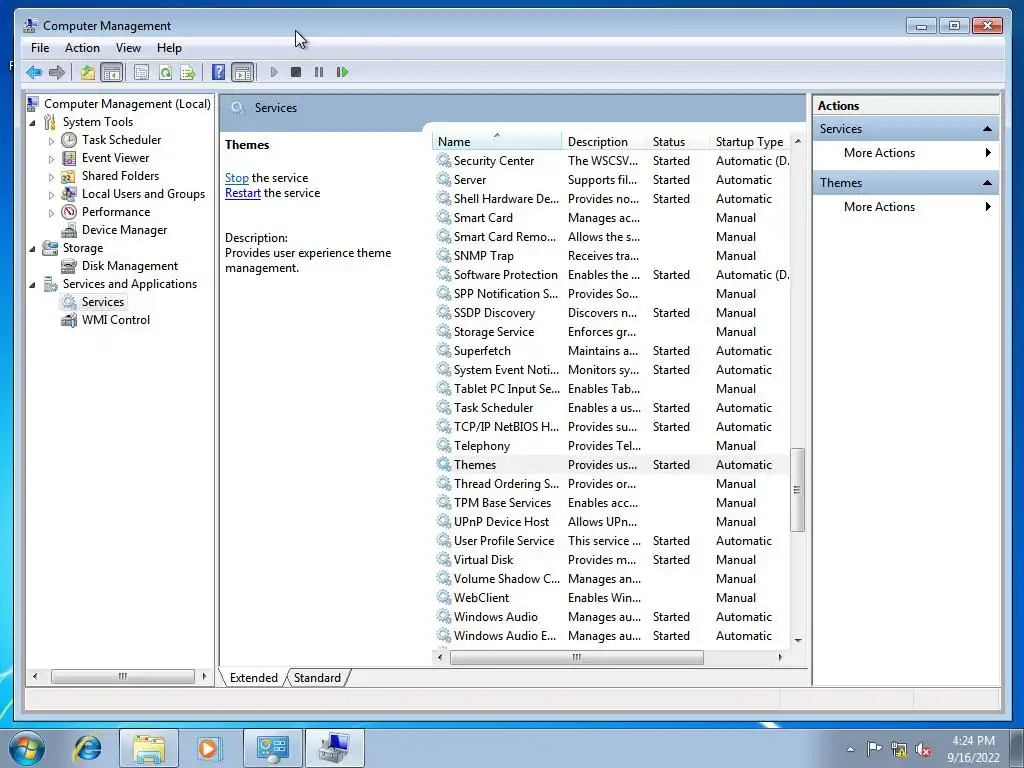Open the Help toolbar icon

pyautogui.click(x=219, y=72)
